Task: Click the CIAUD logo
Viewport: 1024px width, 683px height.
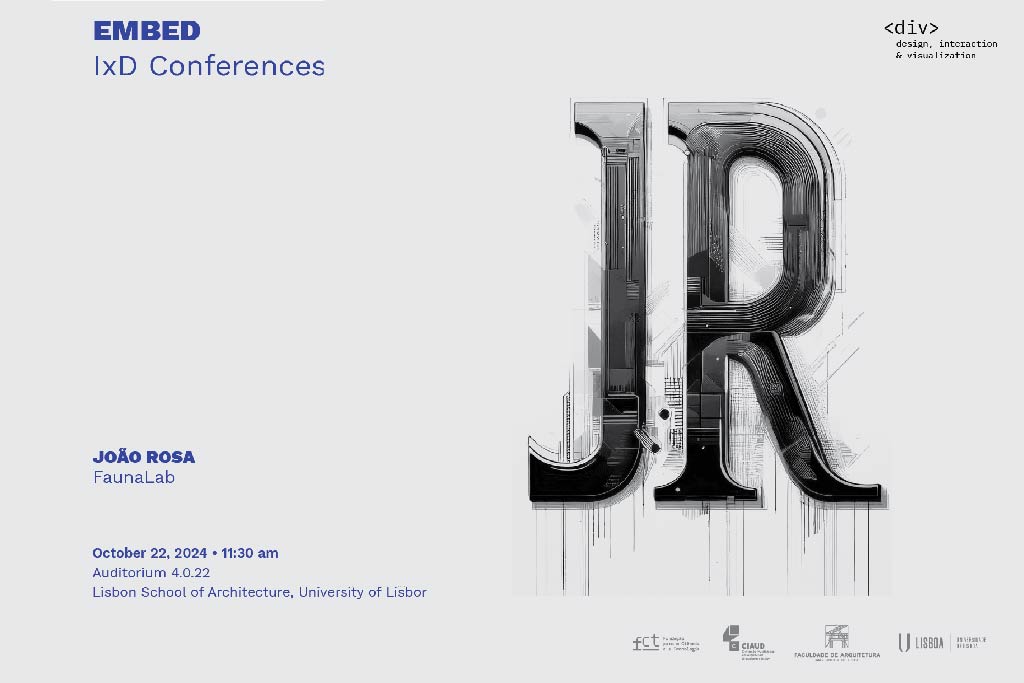Action: (x=748, y=643)
